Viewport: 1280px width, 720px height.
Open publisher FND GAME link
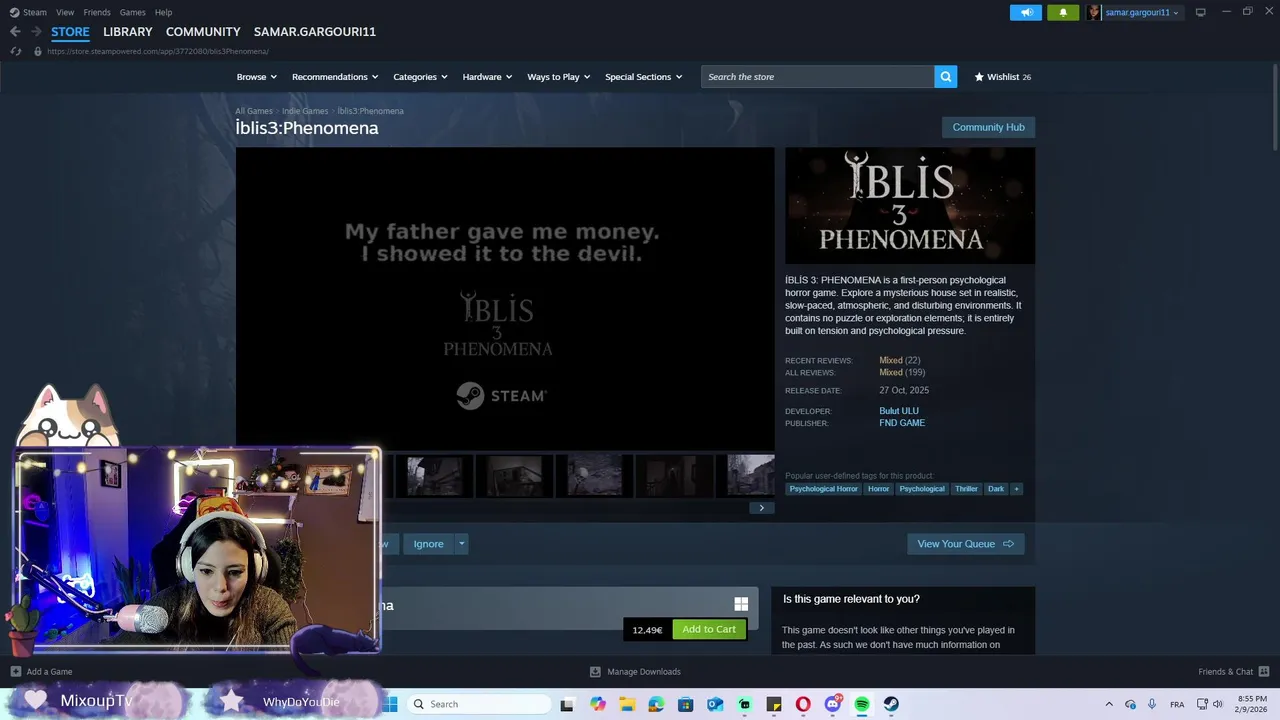[902, 423]
